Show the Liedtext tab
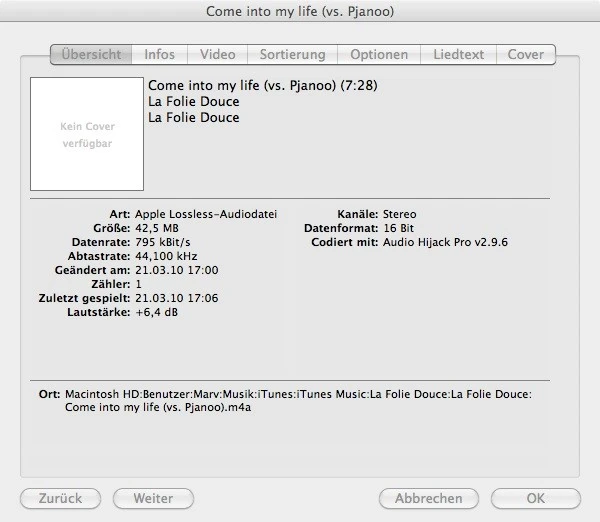The width and height of the screenshot is (600, 522). tap(457, 54)
